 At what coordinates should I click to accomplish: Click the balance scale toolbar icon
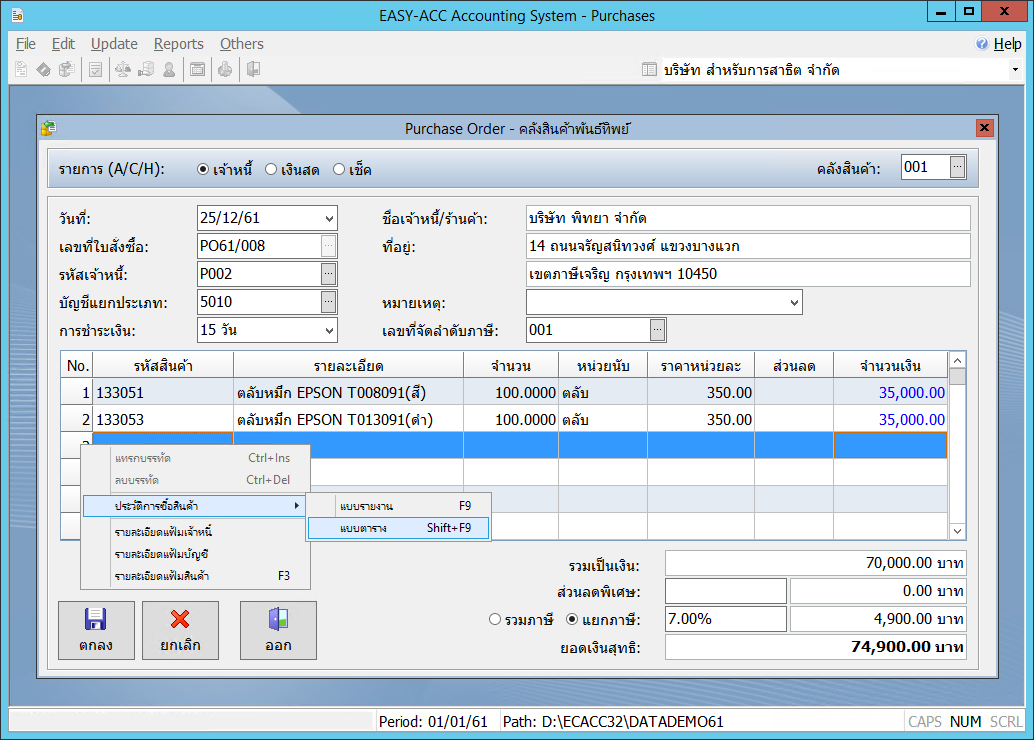(x=123, y=70)
